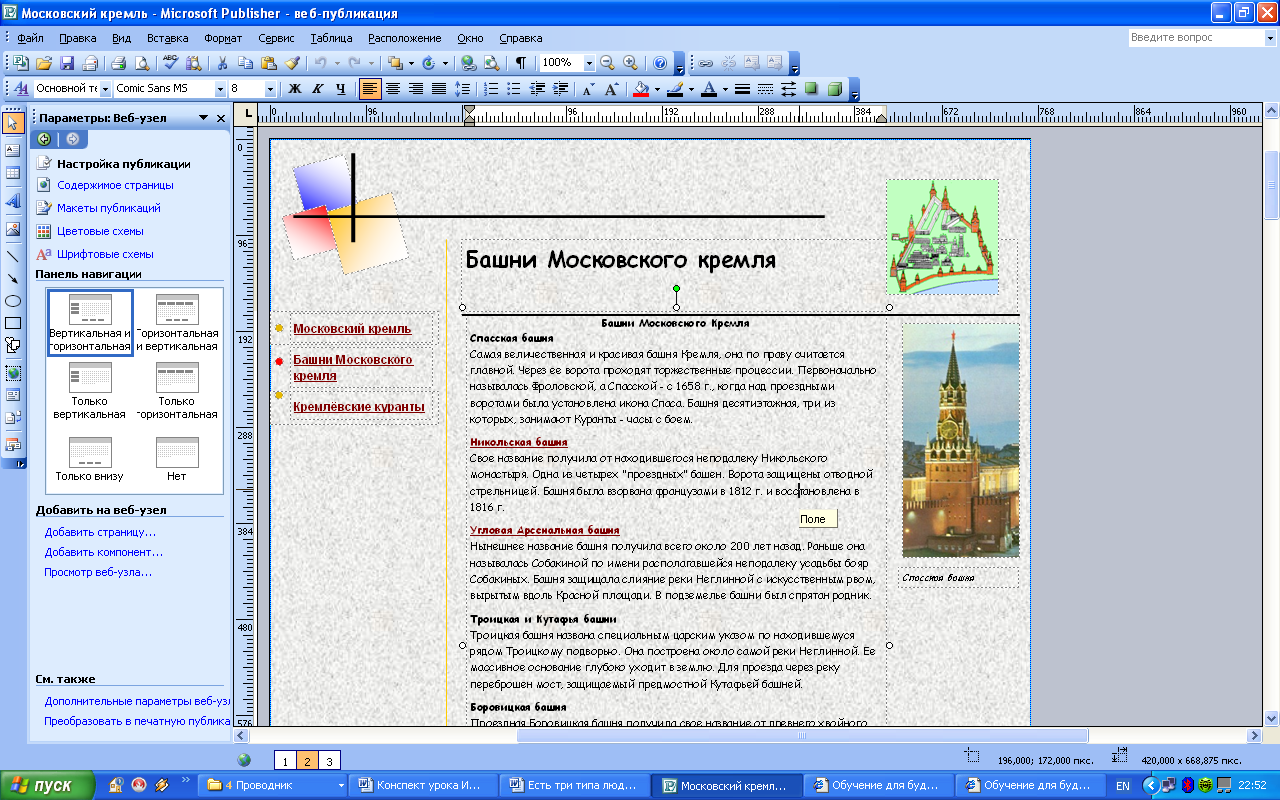1280x800 pixels.
Task: Toggle Center paragraph alignment
Action: (x=393, y=89)
